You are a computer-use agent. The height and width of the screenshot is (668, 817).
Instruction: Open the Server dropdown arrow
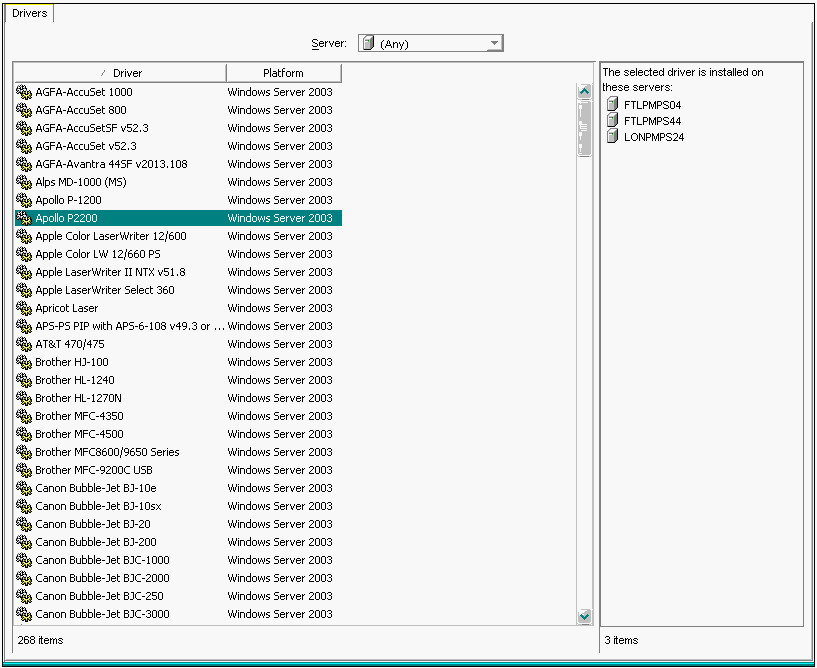click(x=494, y=43)
